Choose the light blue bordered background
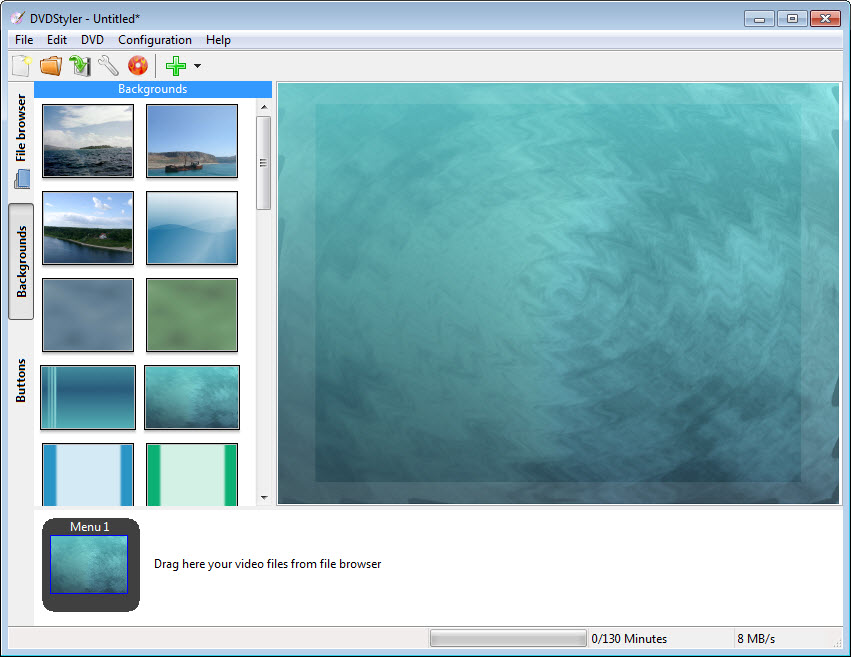Image resolution: width=851 pixels, height=657 pixels. pyautogui.click(x=88, y=475)
